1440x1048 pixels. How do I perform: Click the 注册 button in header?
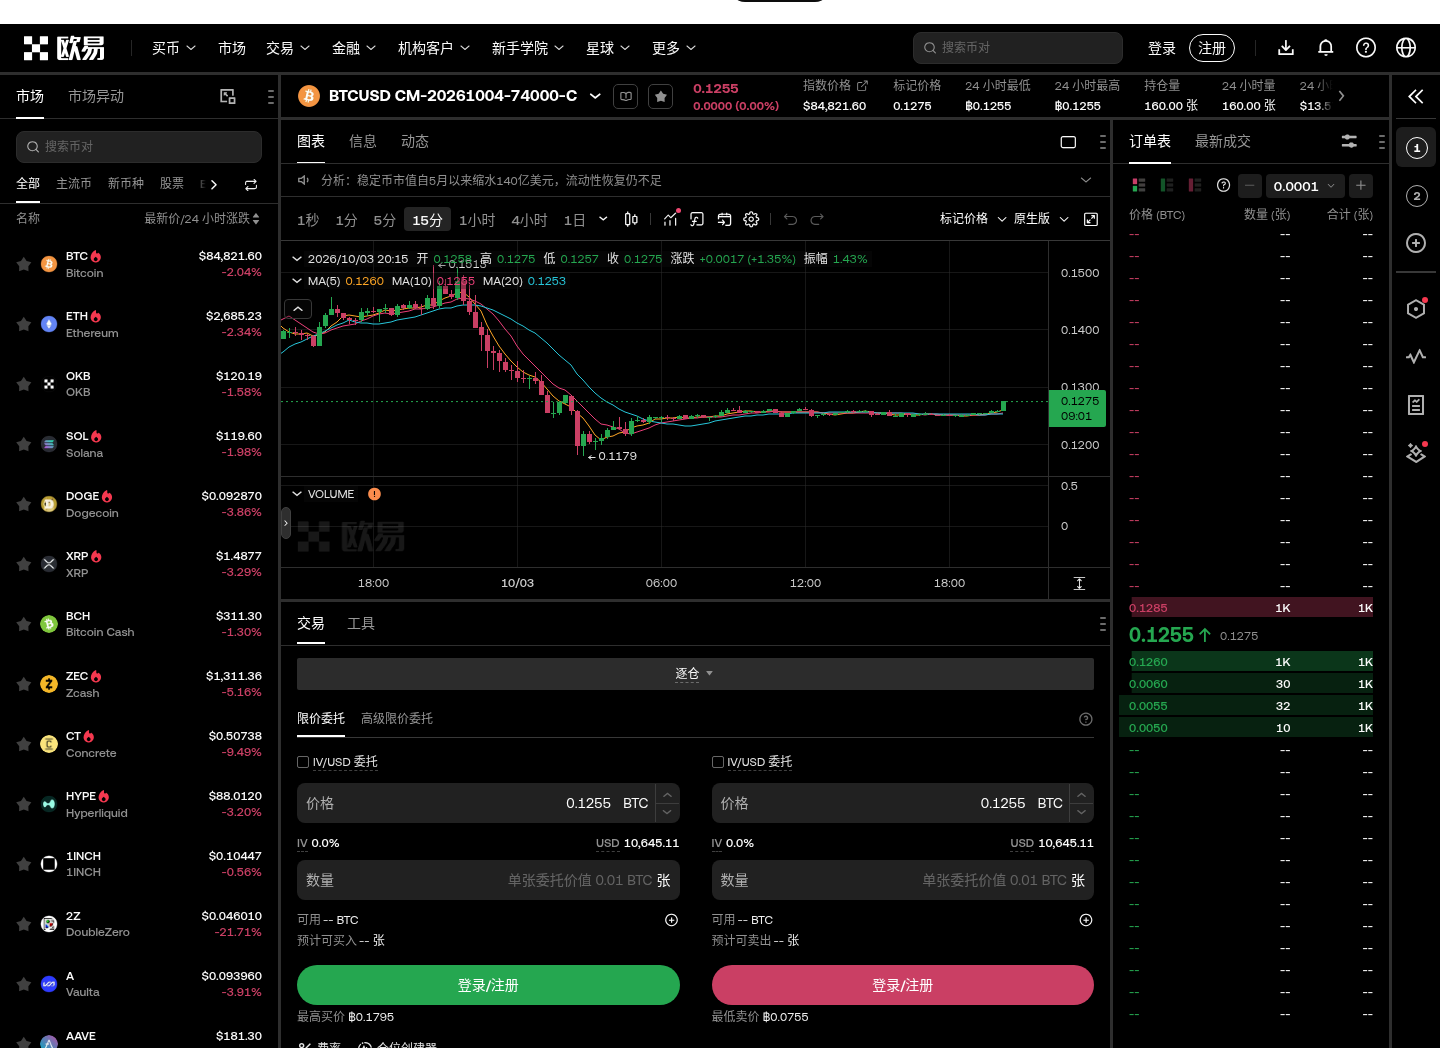click(1212, 48)
